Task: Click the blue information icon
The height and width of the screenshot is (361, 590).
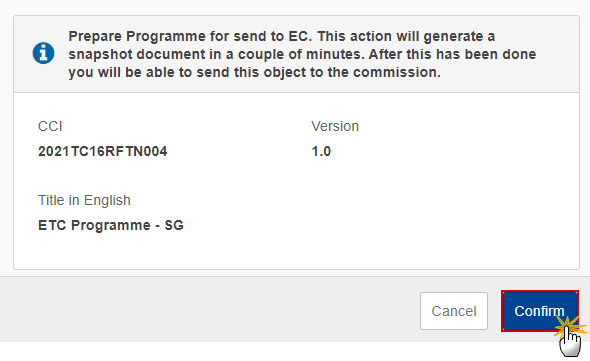Action: point(43,53)
